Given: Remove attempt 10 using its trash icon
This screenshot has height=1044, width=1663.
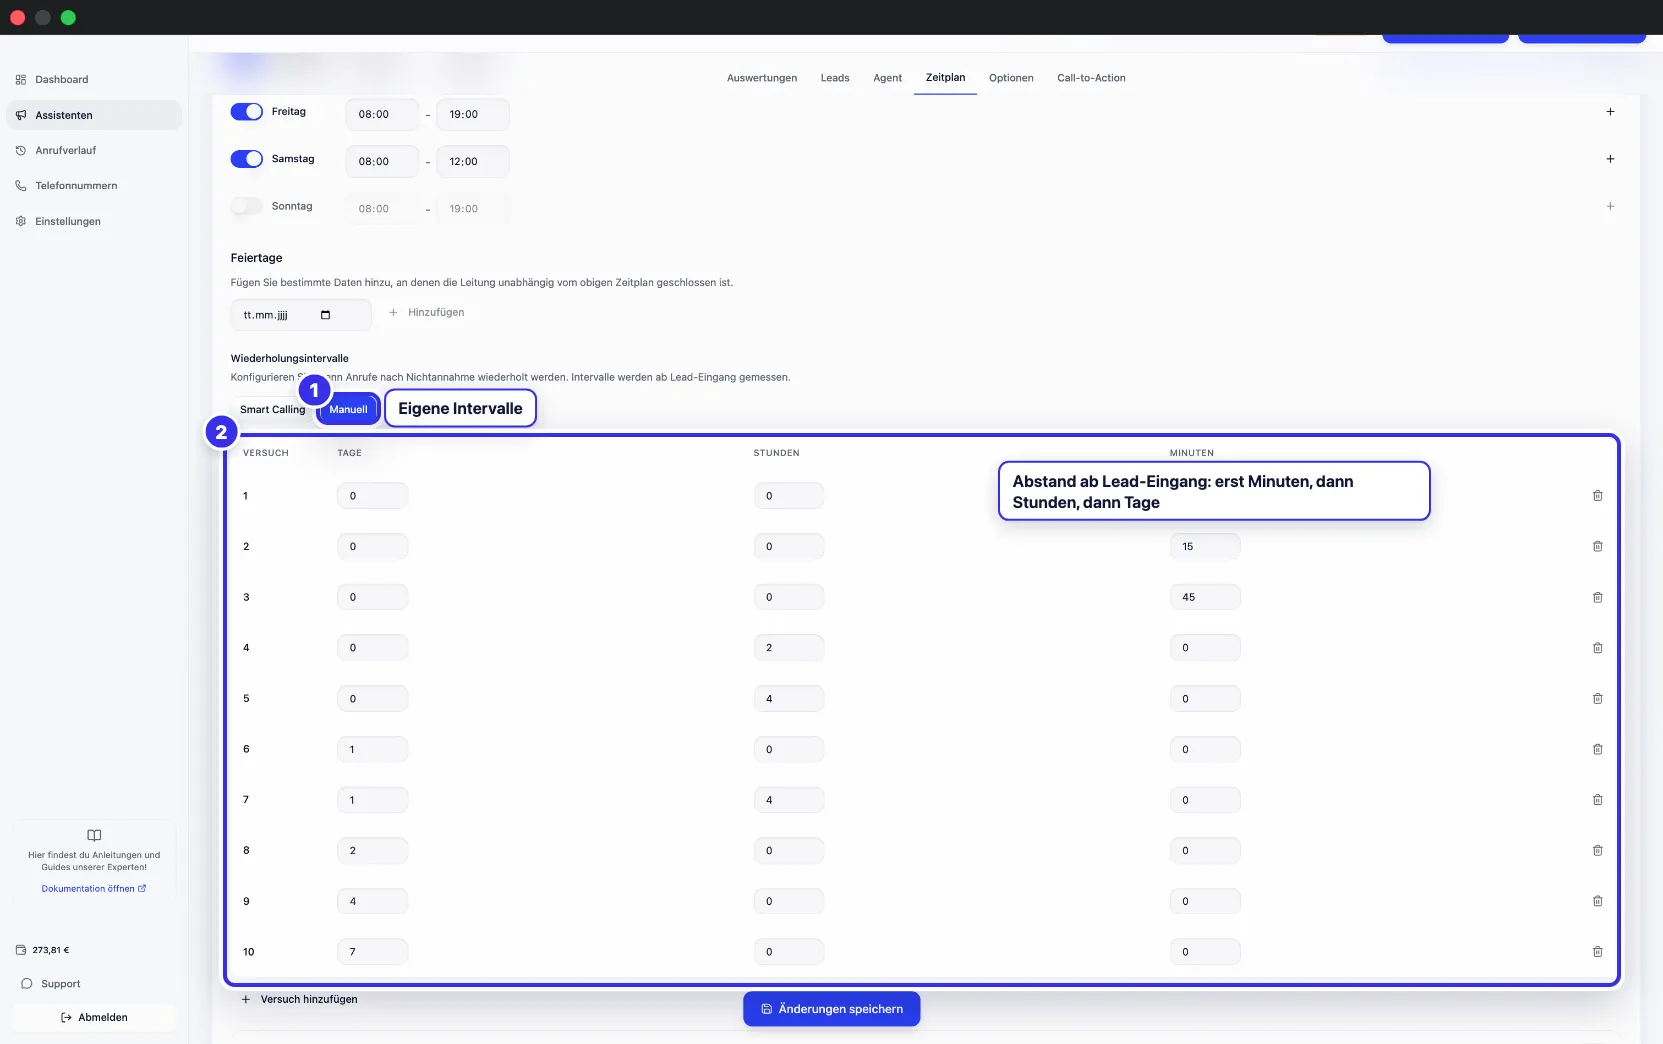Looking at the screenshot, I should click(1597, 952).
